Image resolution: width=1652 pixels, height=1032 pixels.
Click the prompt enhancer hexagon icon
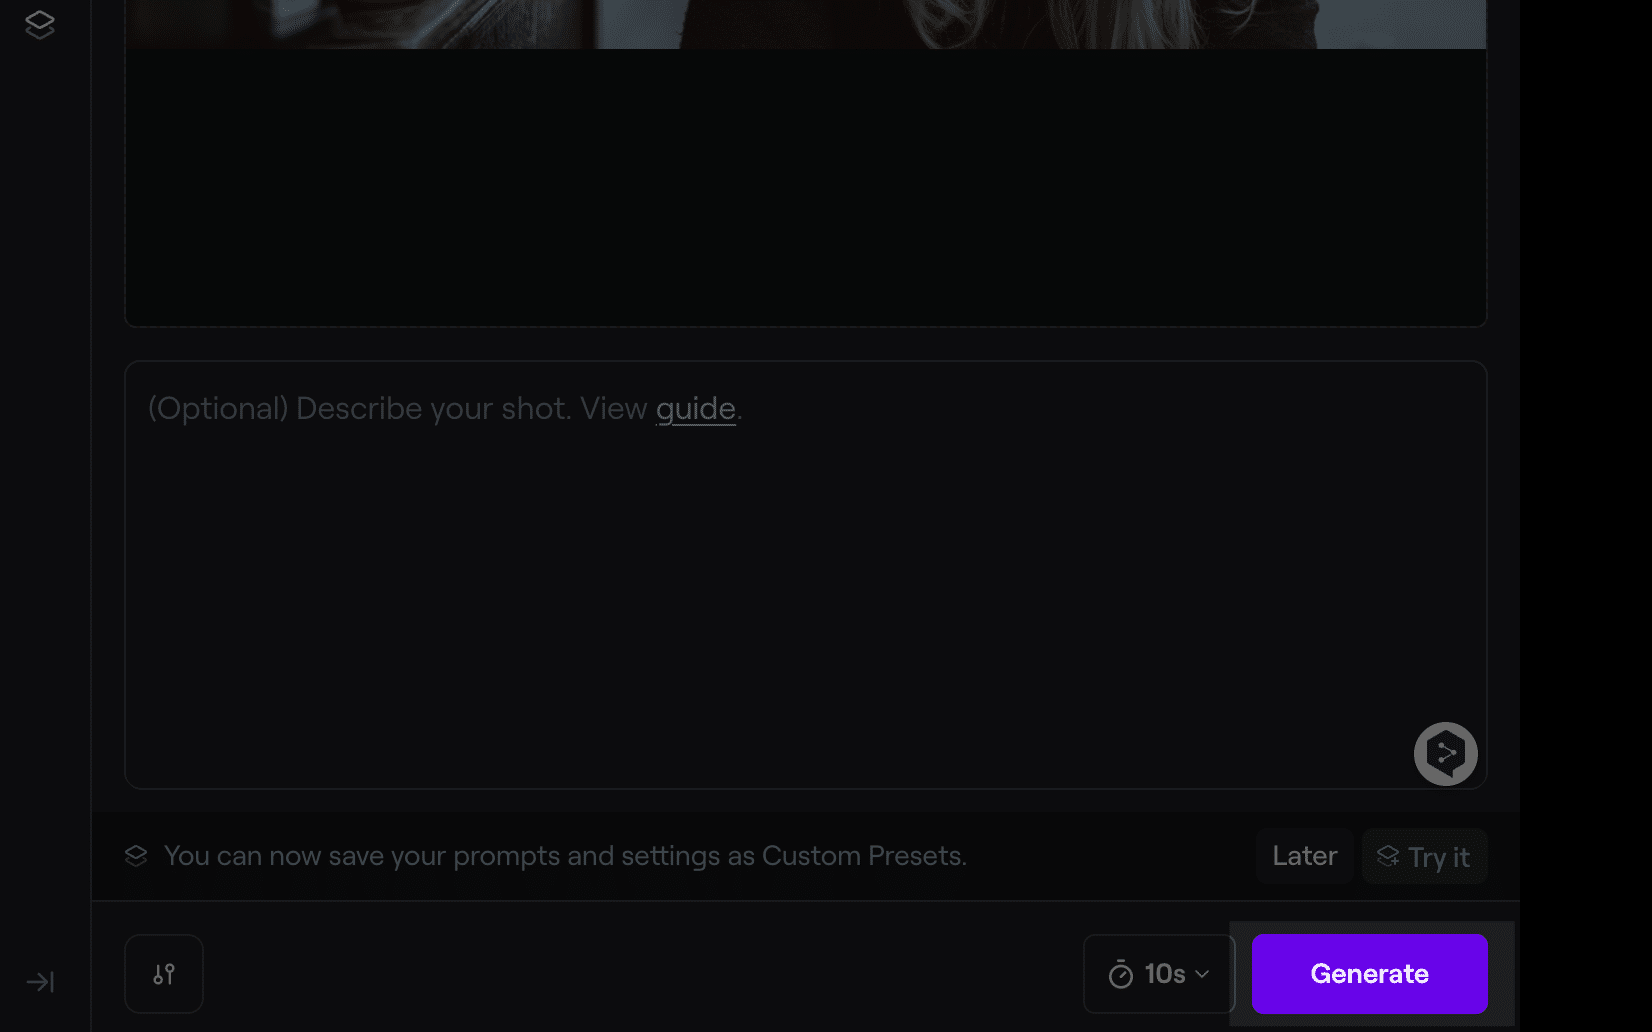click(1445, 754)
